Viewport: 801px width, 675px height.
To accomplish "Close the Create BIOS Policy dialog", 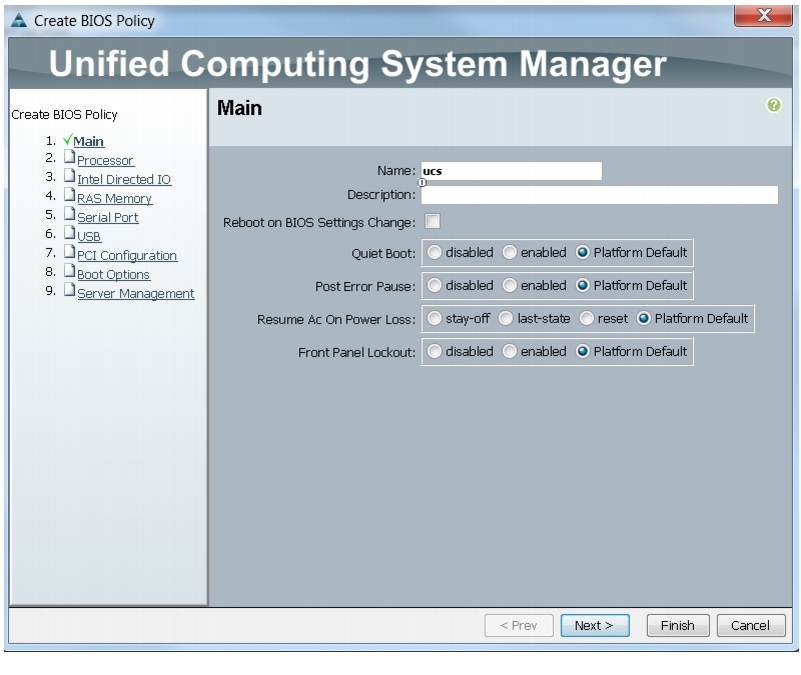I will click(763, 15).
